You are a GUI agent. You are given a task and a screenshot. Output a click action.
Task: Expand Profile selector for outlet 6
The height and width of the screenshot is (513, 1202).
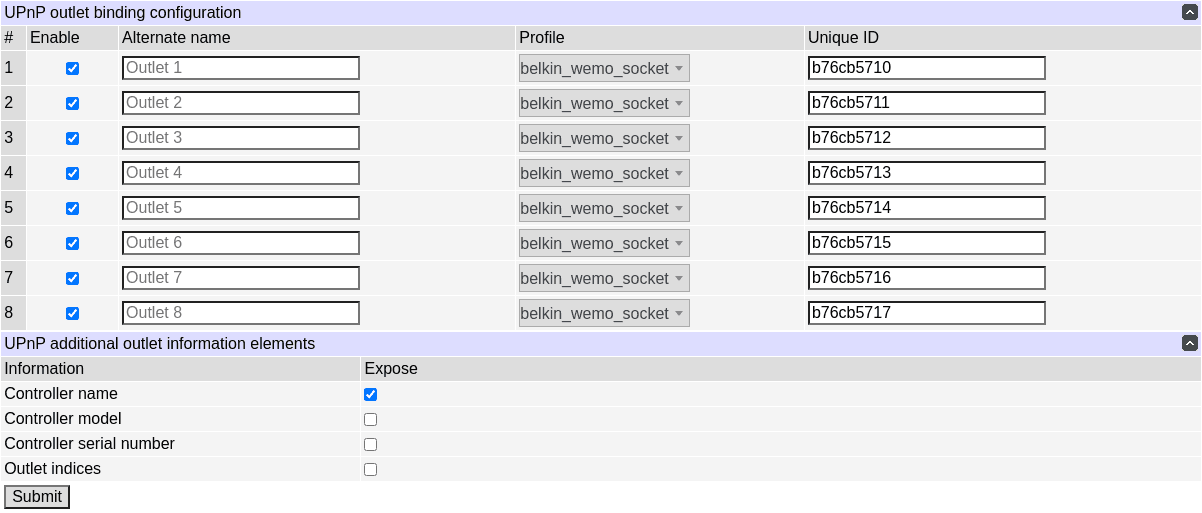(x=604, y=243)
